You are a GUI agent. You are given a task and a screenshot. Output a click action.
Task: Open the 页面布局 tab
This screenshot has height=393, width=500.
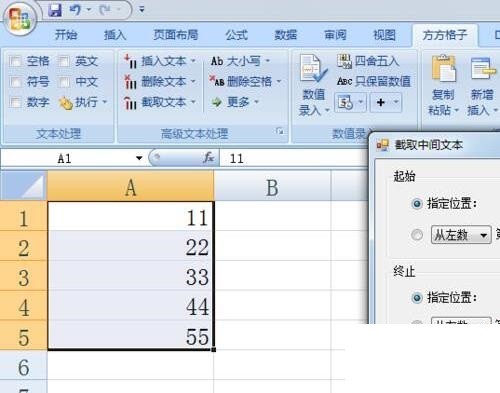[x=176, y=35]
